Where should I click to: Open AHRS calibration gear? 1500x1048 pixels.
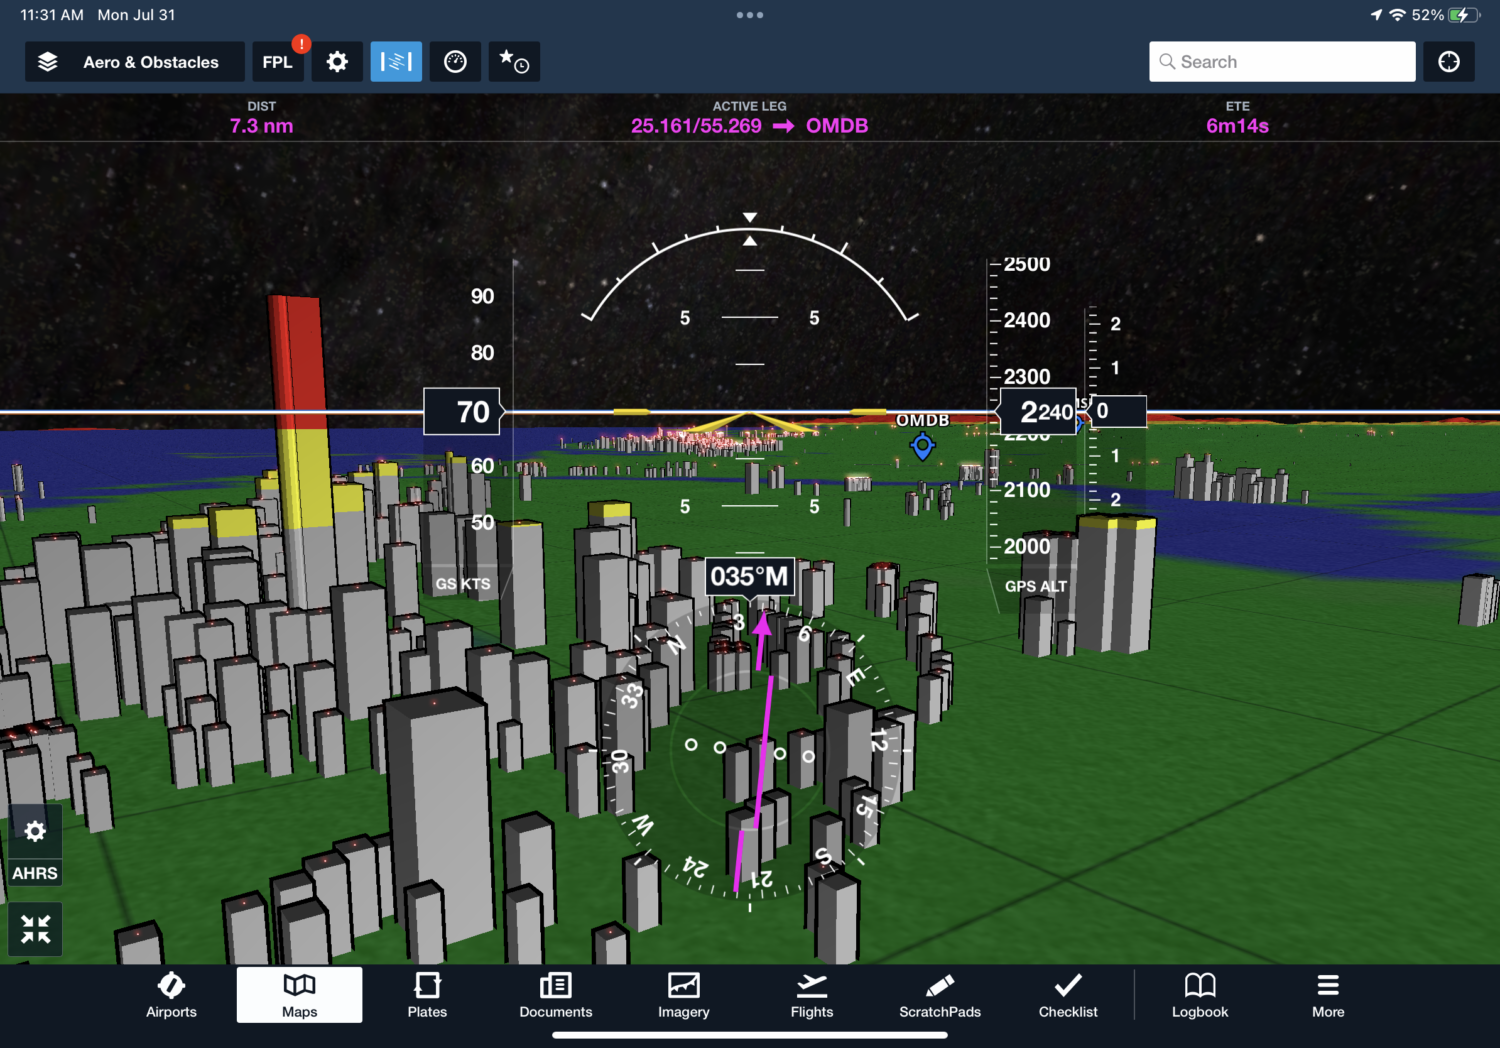35,831
